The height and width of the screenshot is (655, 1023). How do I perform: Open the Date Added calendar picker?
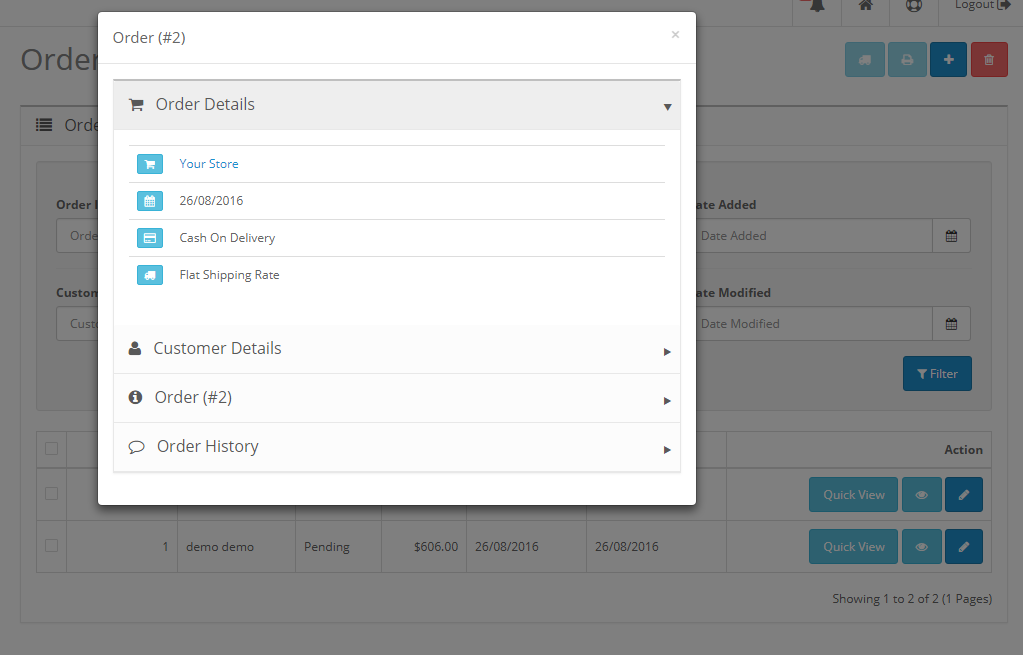tap(951, 236)
